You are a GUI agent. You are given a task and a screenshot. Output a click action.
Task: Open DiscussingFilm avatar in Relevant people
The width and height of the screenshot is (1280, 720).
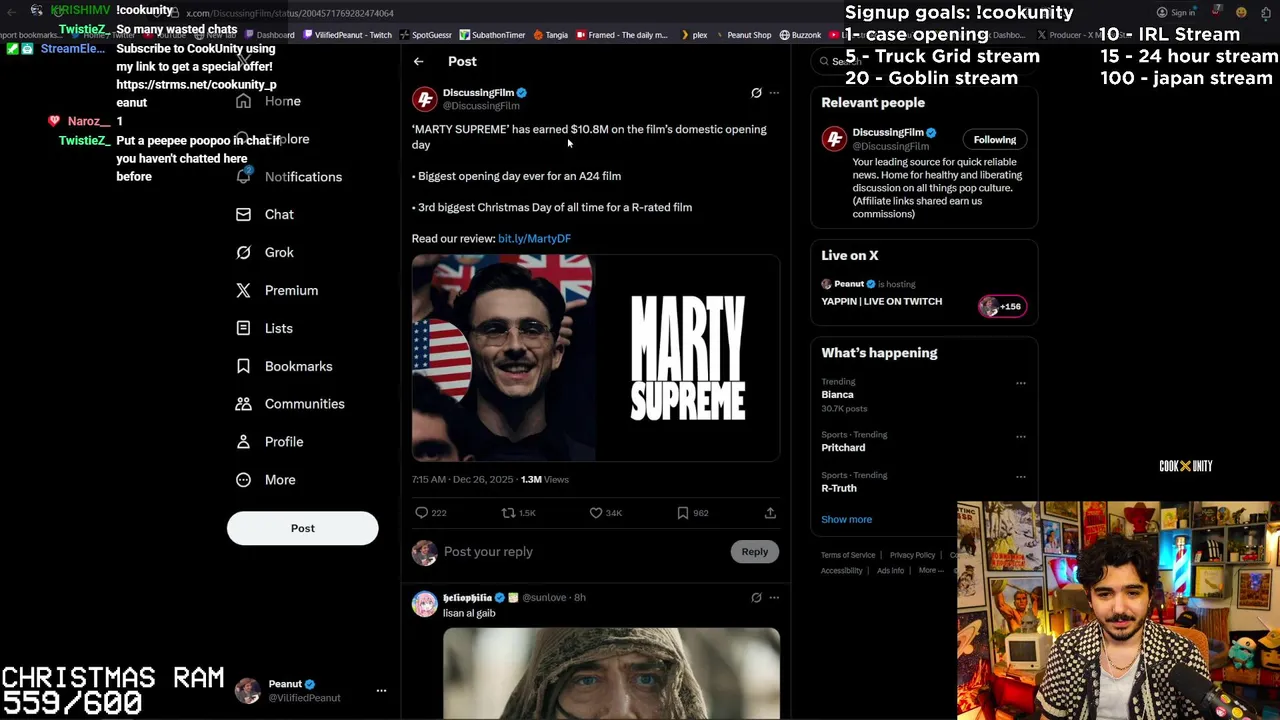pos(834,139)
